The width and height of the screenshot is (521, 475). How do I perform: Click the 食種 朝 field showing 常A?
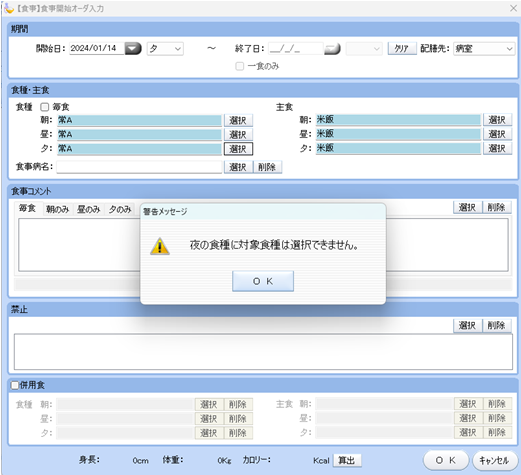[139, 120]
